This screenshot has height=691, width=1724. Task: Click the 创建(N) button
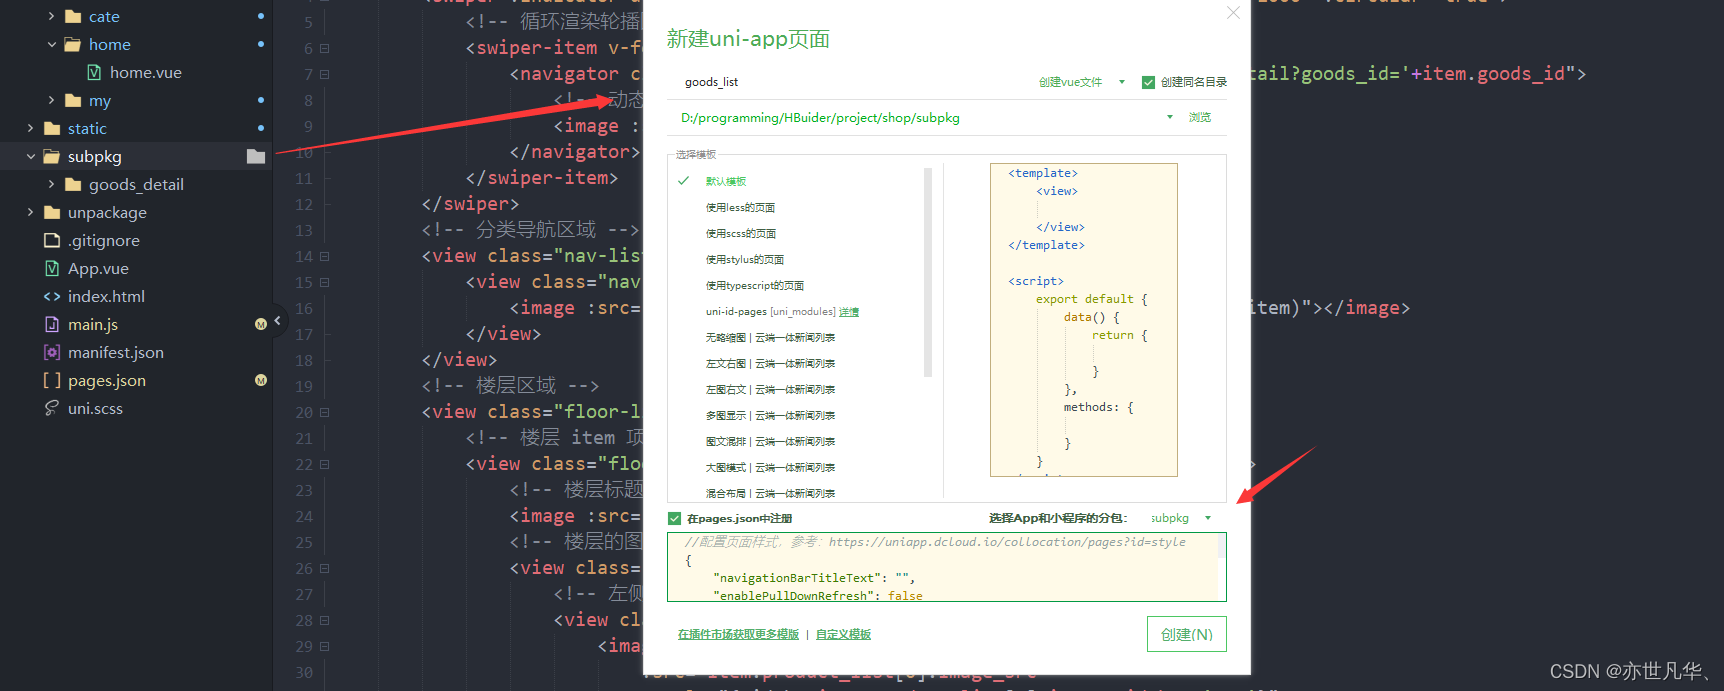pos(1186,634)
